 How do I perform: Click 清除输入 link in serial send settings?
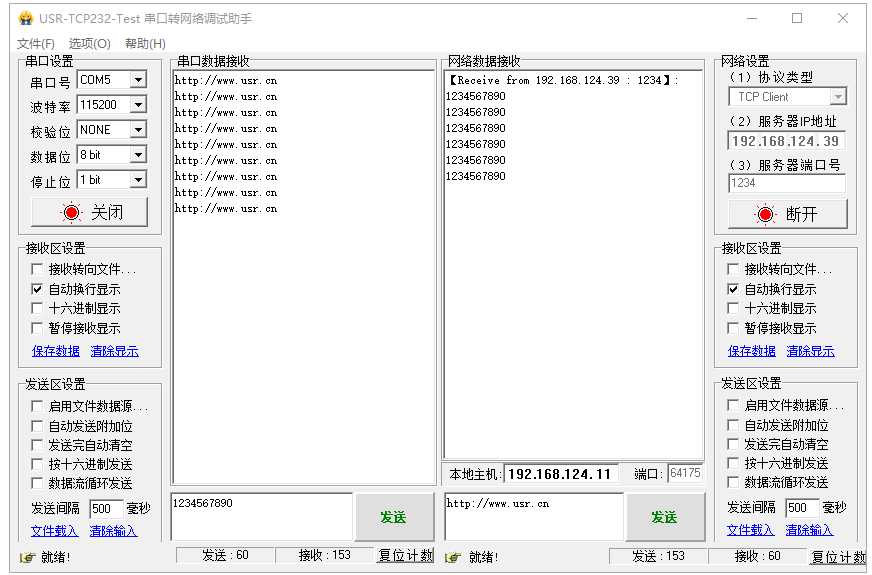click(113, 531)
